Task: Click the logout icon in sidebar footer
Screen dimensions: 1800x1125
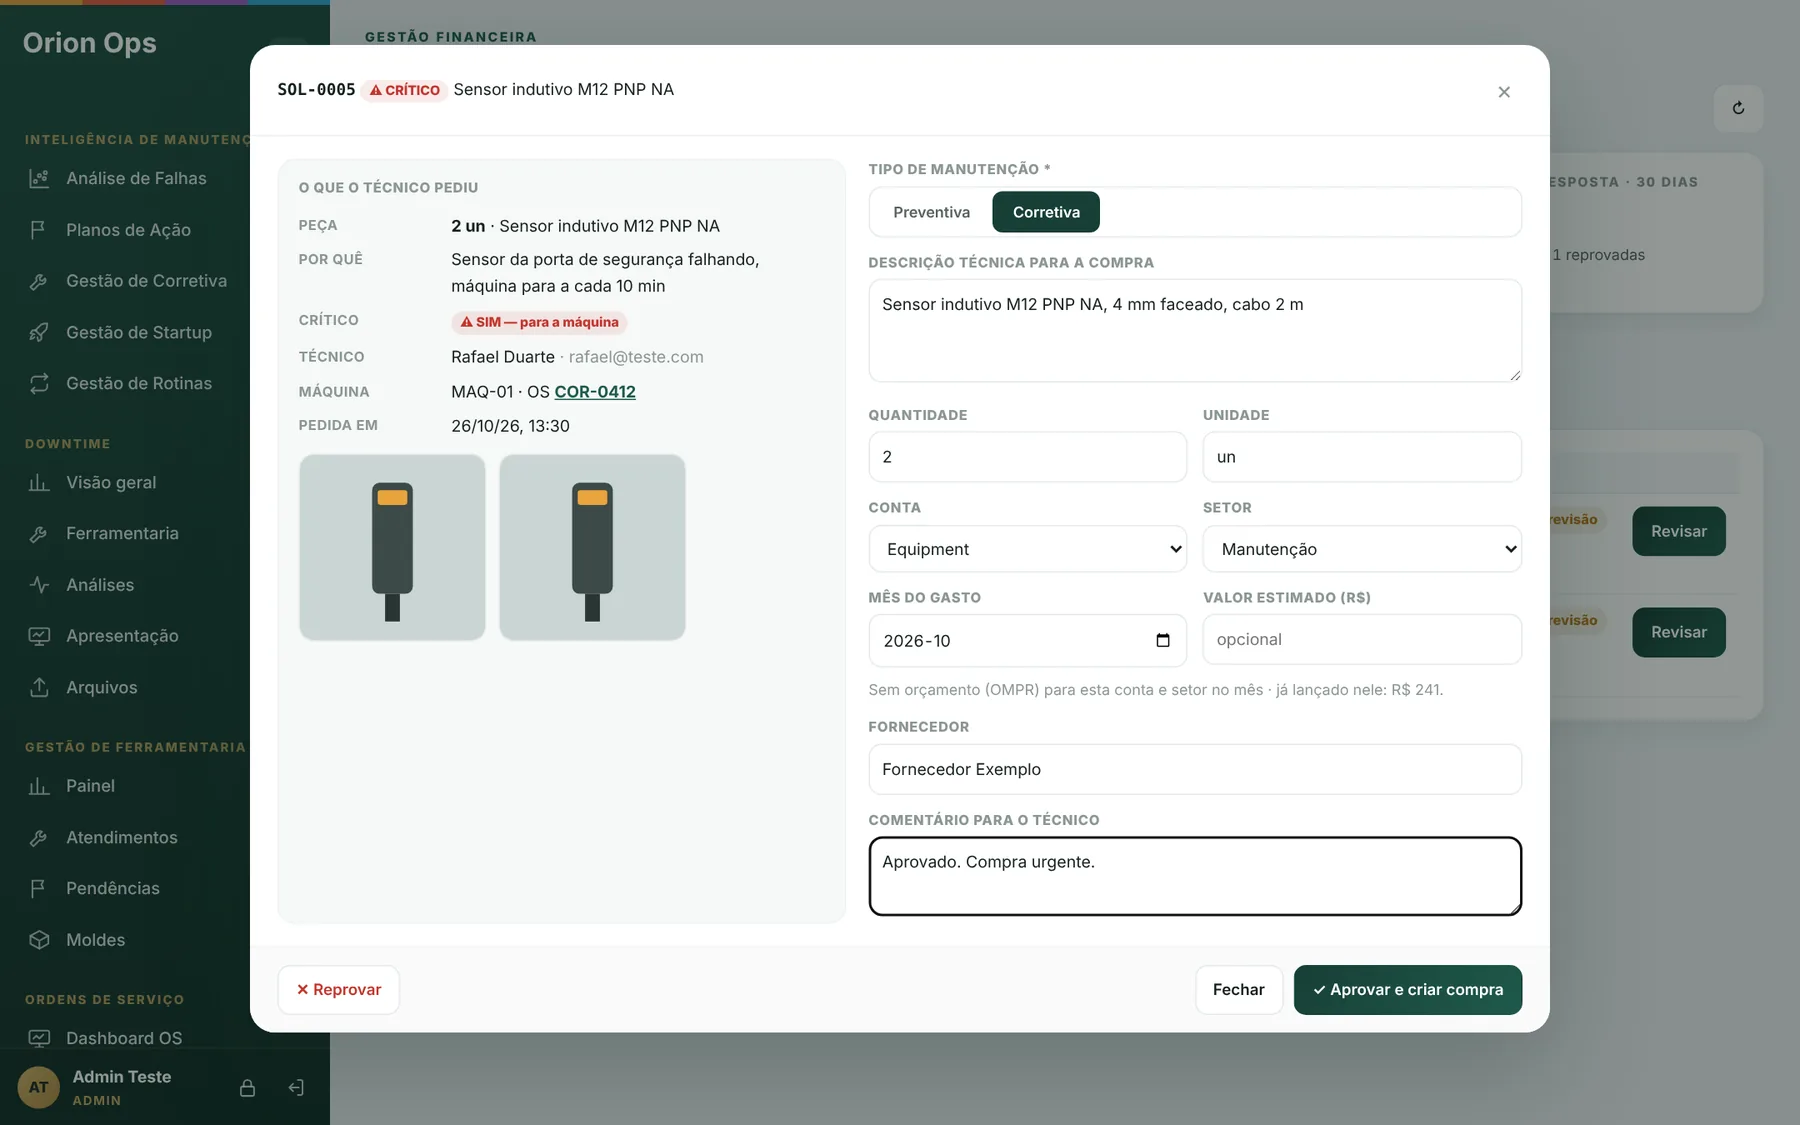Action: coord(296,1088)
